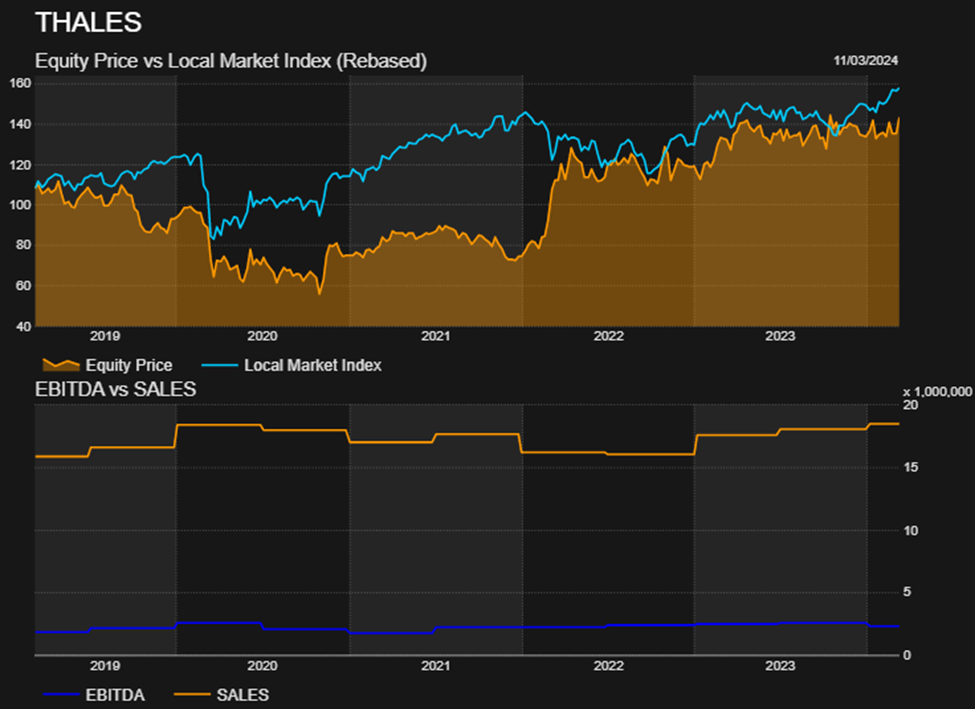This screenshot has width=975, height=709.
Task: Select the date 11/03/2024
Action: point(866,60)
